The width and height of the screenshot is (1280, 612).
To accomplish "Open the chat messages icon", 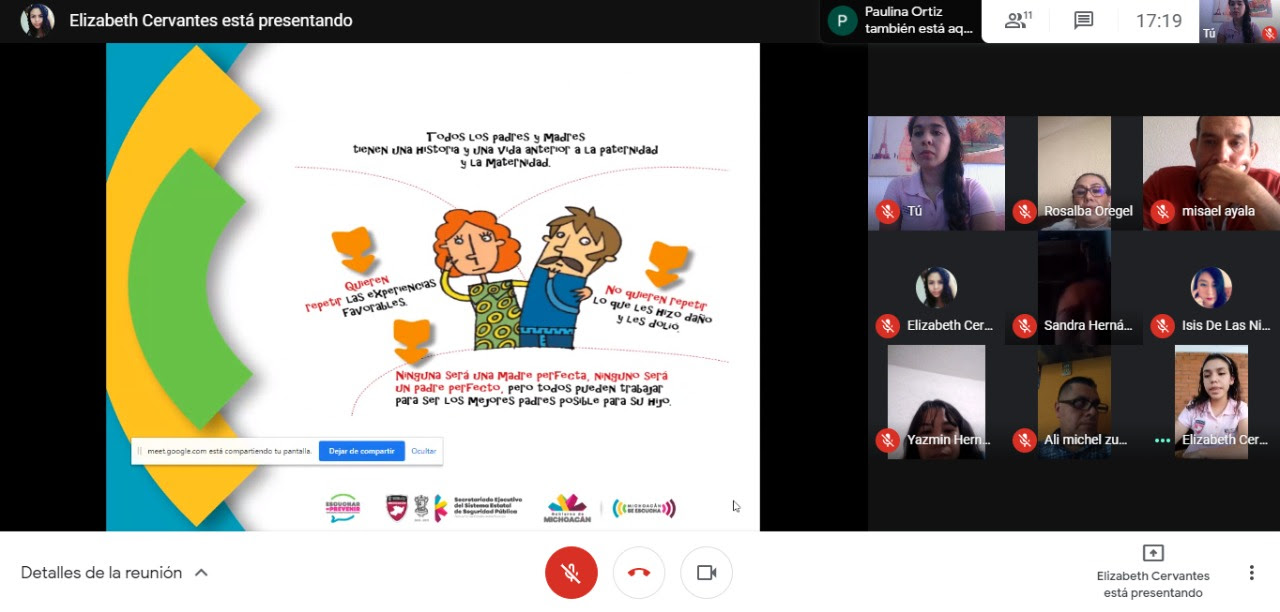I will pos(1083,21).
